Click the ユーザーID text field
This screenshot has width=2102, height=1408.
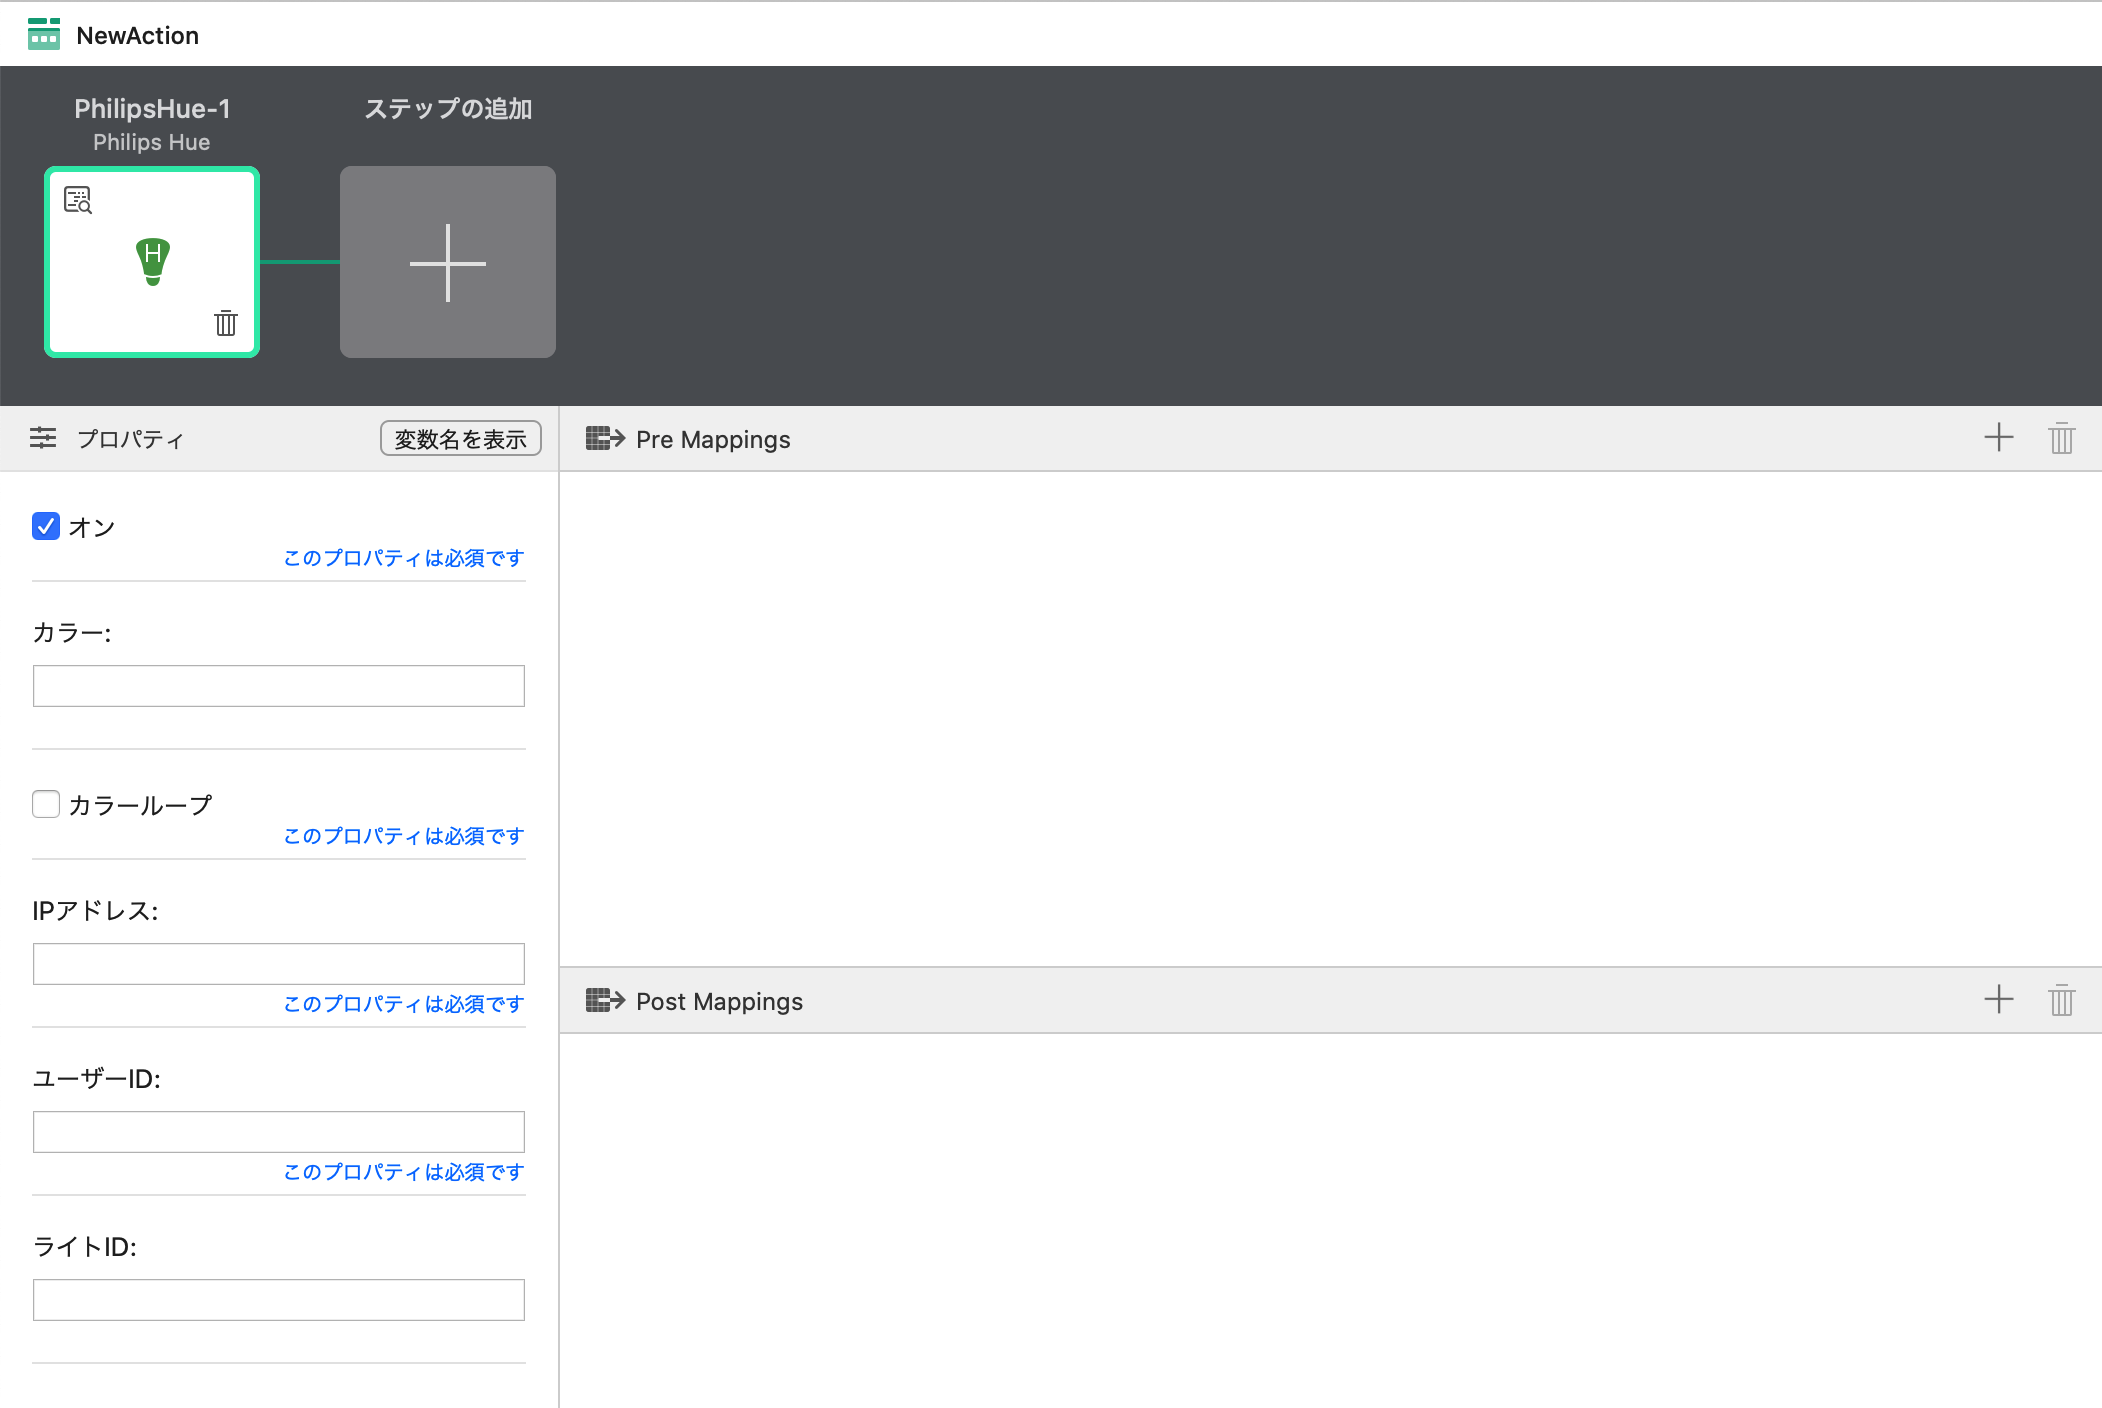click(278, 1132)
